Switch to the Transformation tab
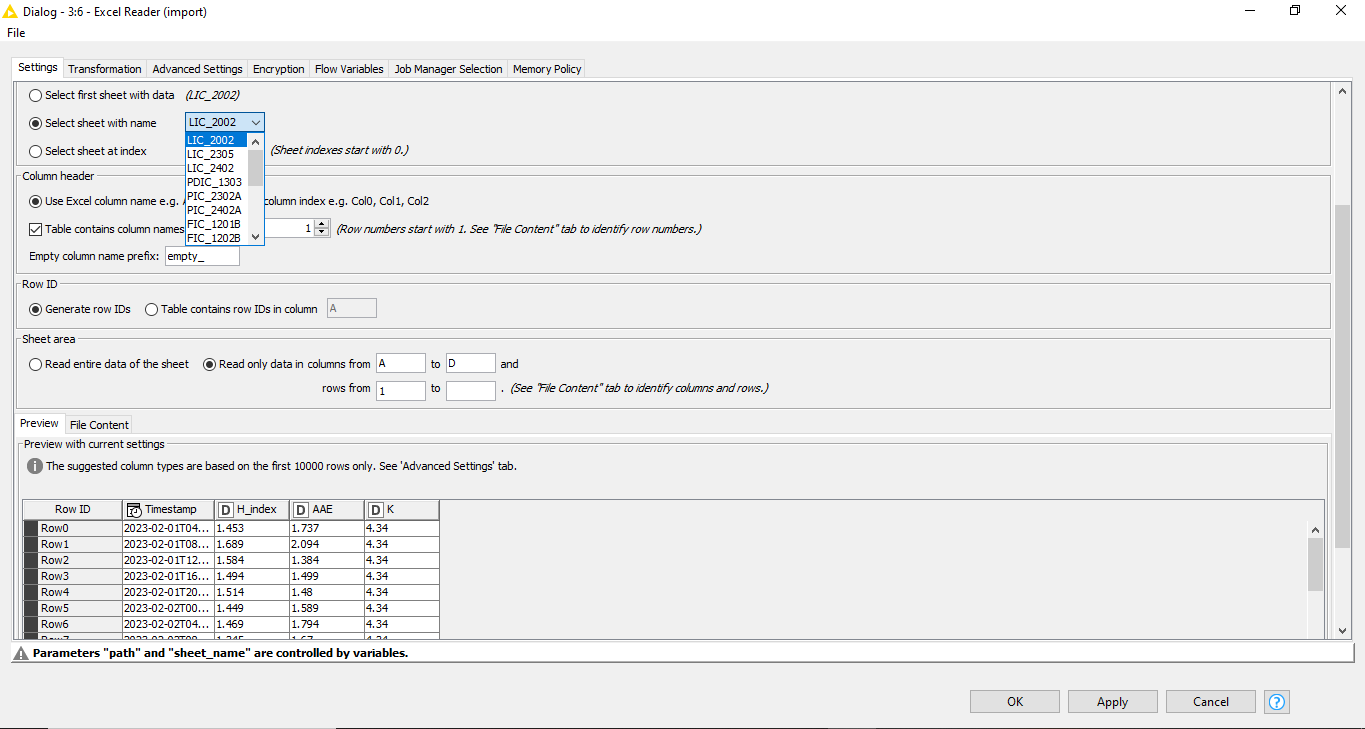The image size is (1365, 729). (105, 69)
